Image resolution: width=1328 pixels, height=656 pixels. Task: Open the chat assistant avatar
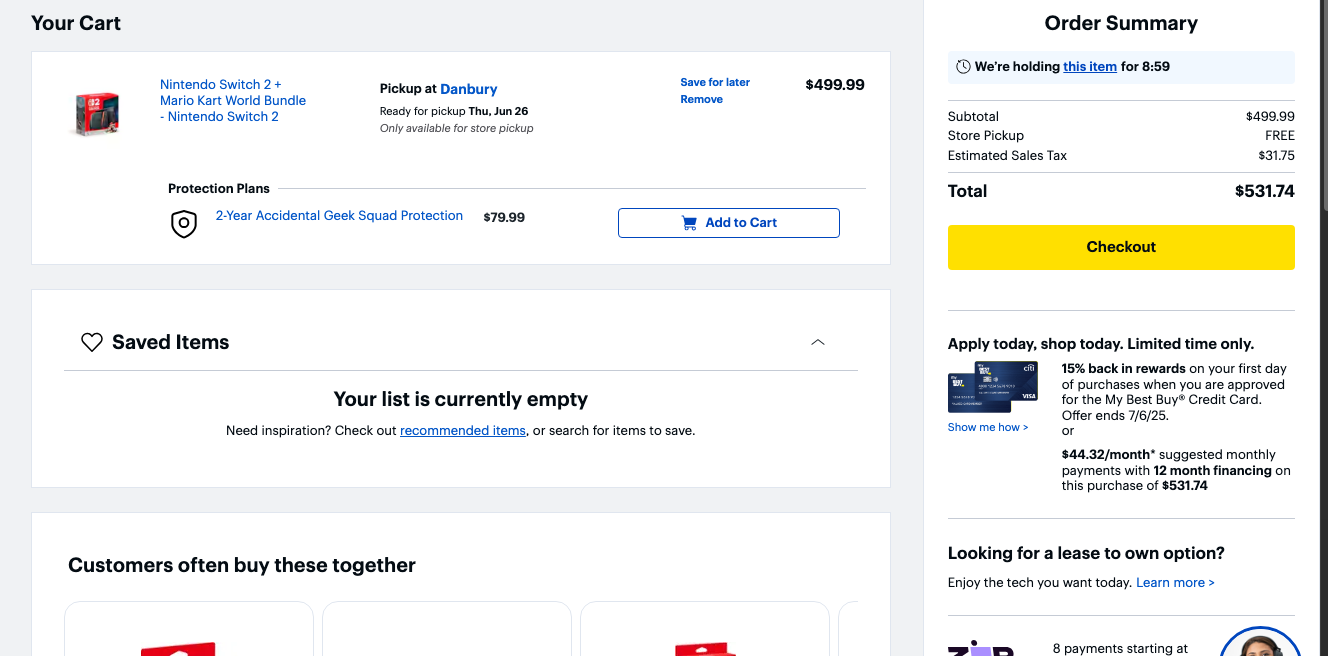click(1260, 642)
